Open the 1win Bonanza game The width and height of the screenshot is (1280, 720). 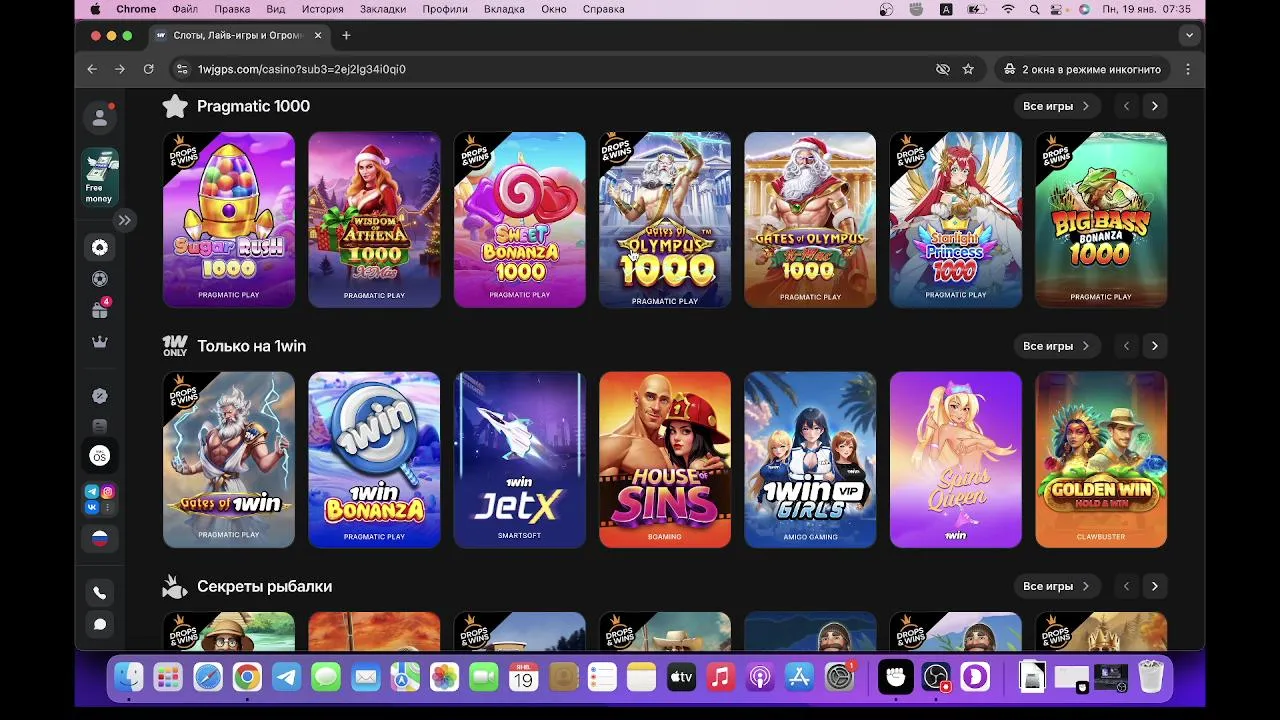point(374,460)
